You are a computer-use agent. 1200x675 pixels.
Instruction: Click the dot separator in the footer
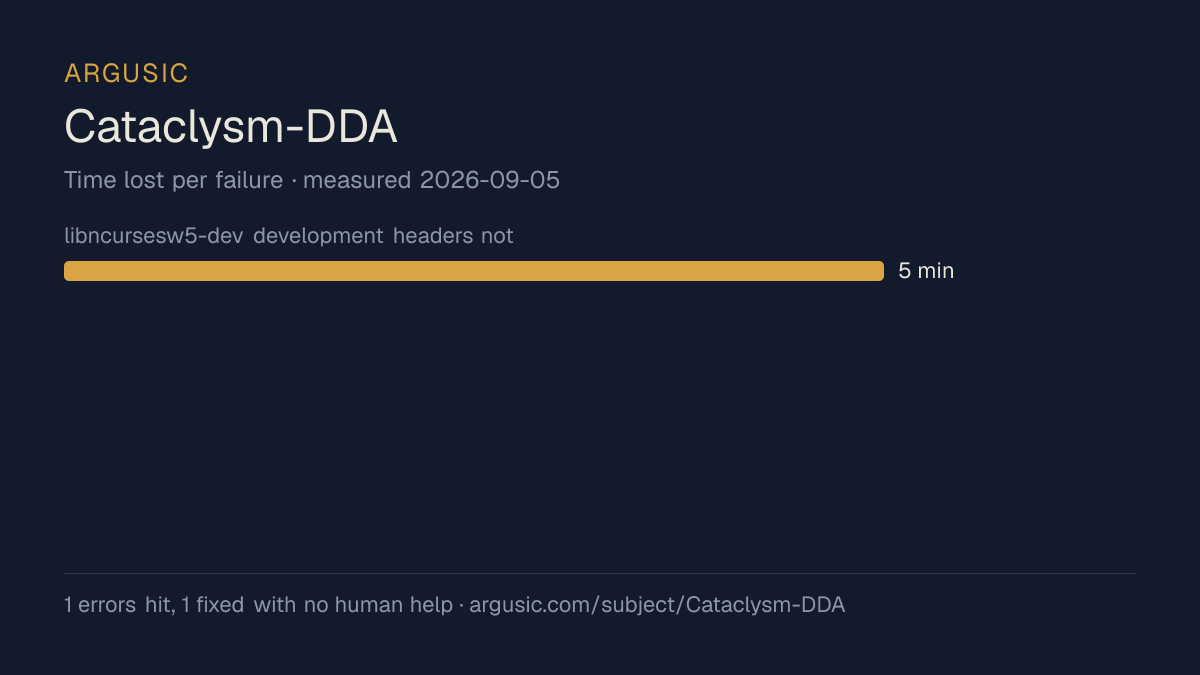tap(461, 605)
